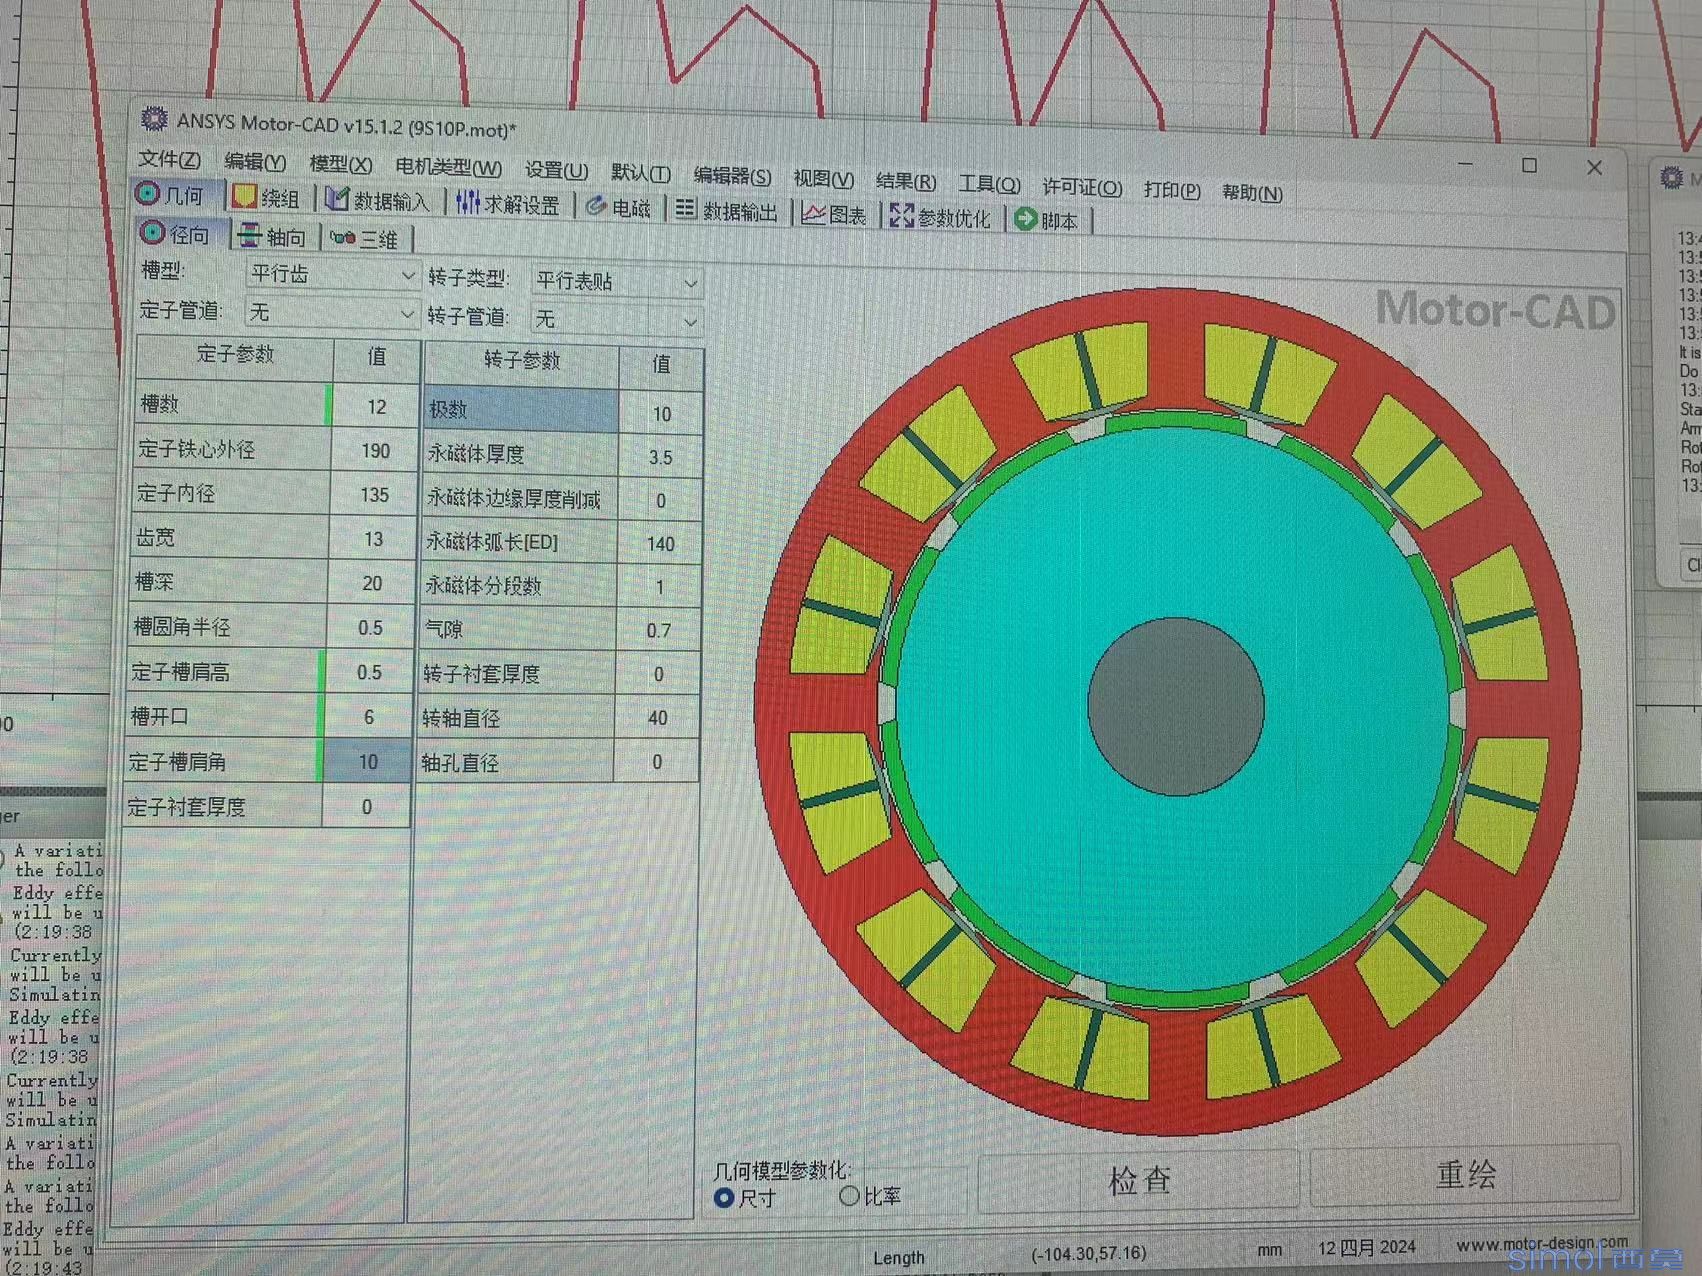Viewport: 1702px width, 1276px height.
Task: Select the 槽圆角半径 parameter row label
Action: point(230,627)
